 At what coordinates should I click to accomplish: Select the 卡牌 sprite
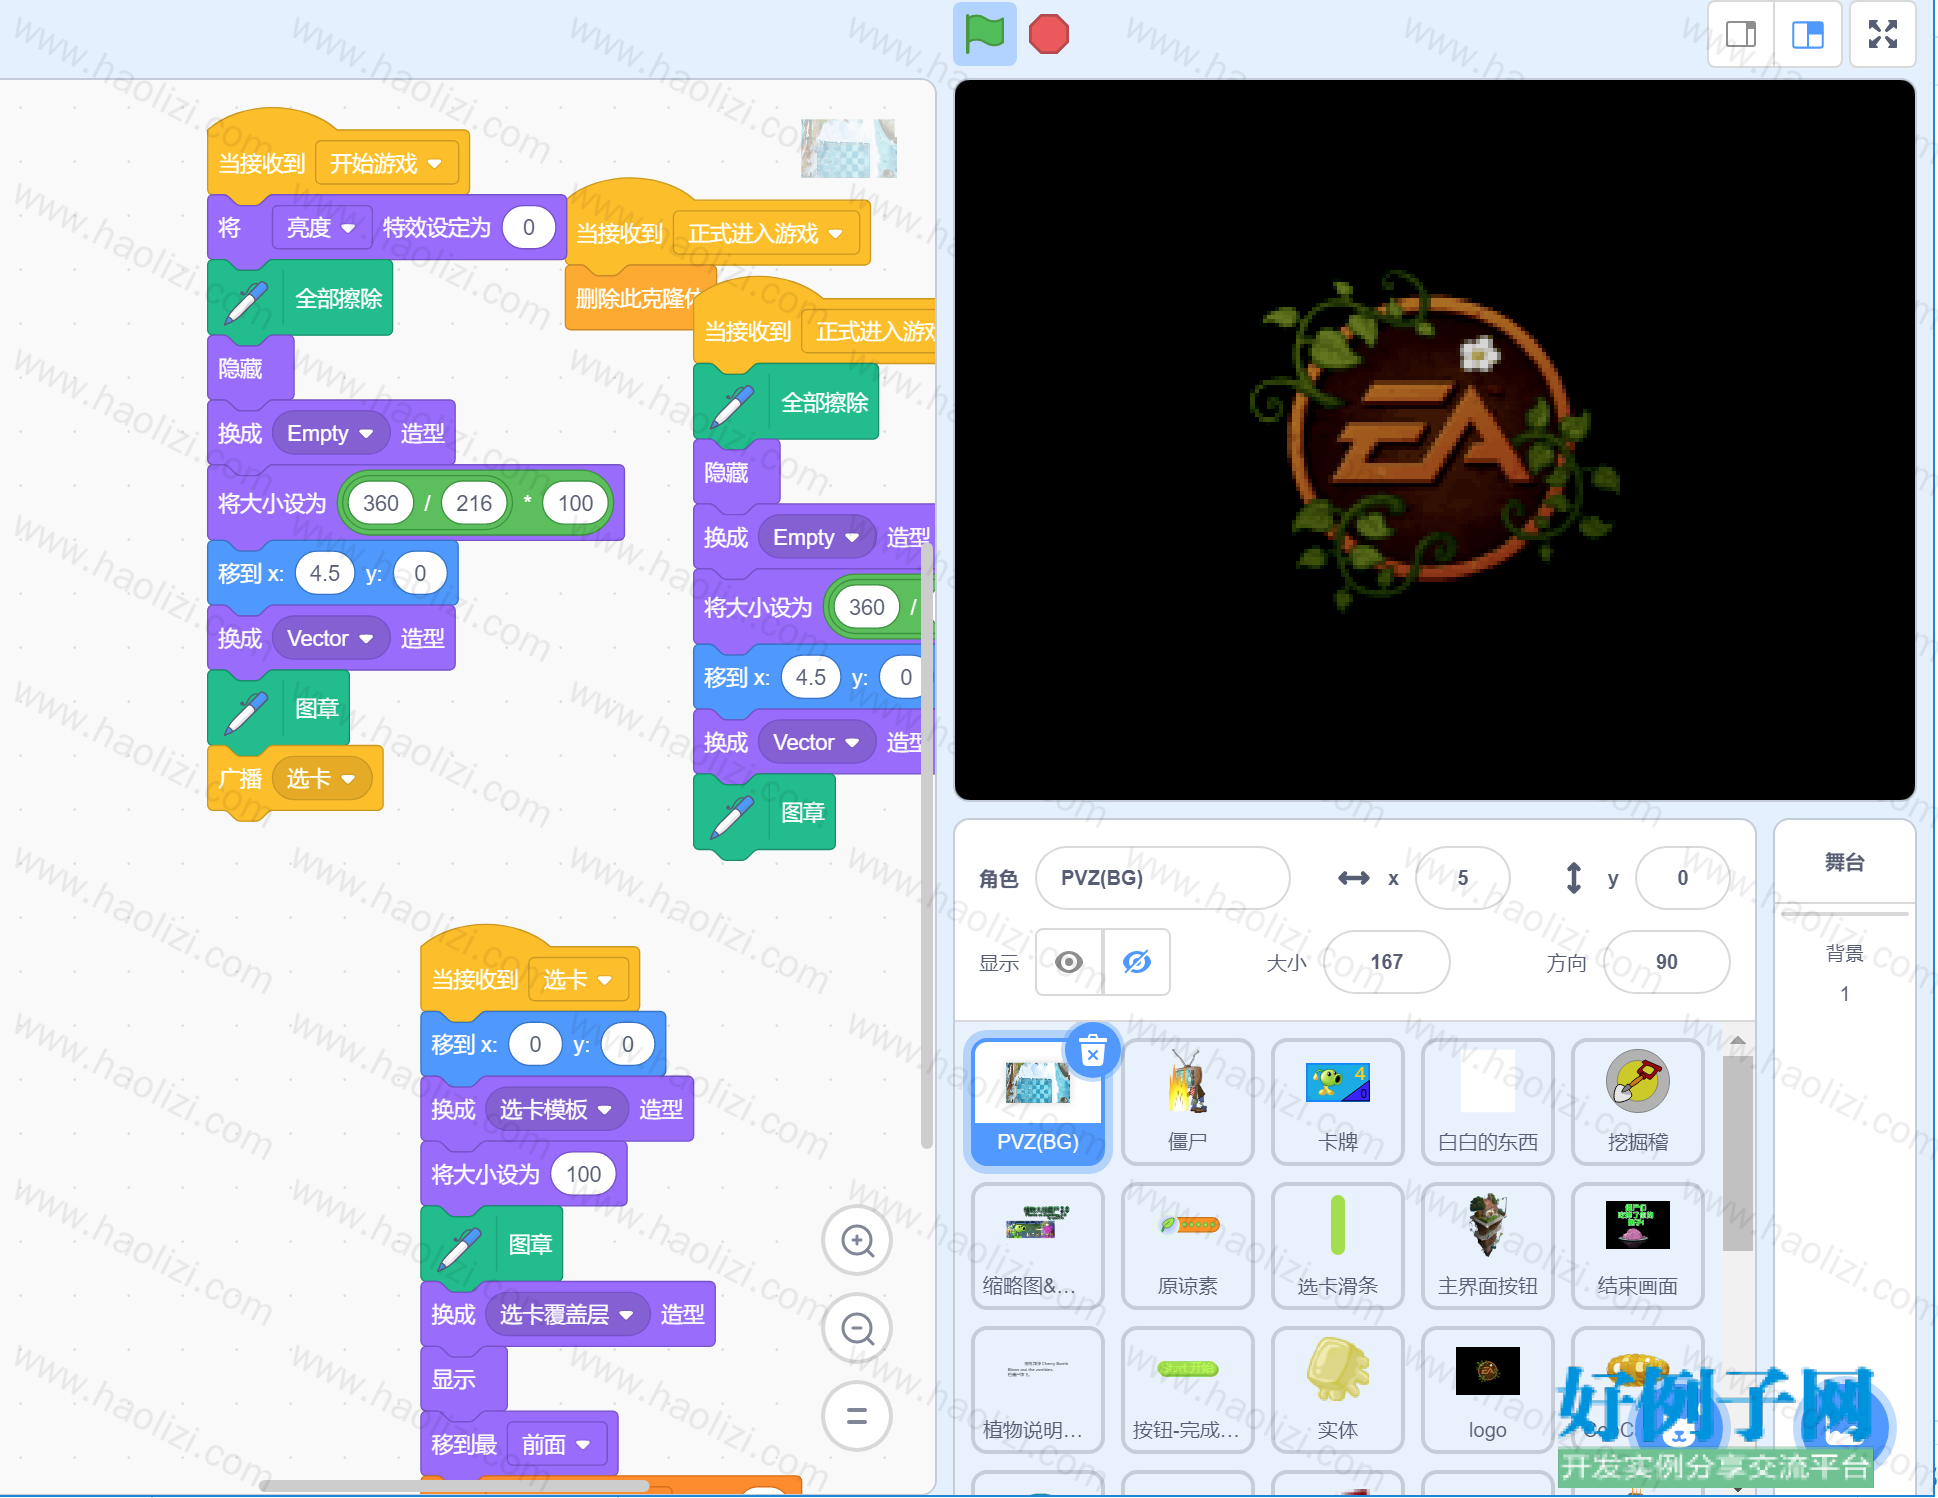(x=1338, y=1102)
